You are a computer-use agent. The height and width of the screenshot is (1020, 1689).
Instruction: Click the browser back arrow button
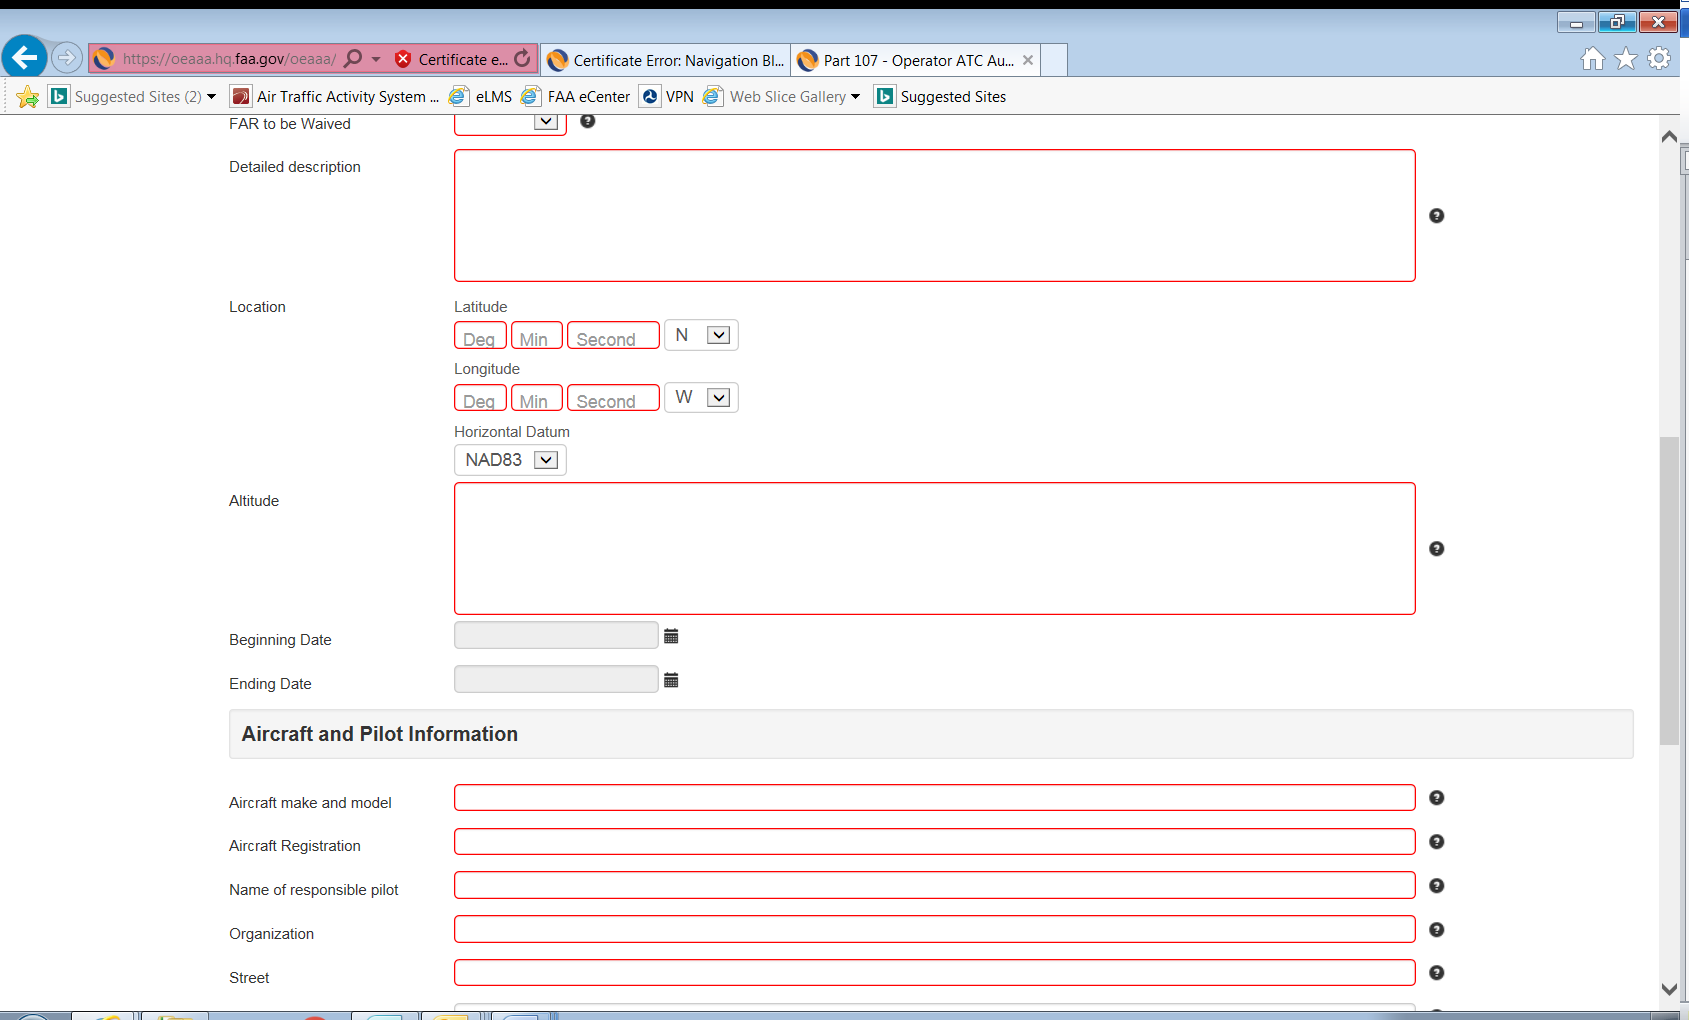(25, 58)
